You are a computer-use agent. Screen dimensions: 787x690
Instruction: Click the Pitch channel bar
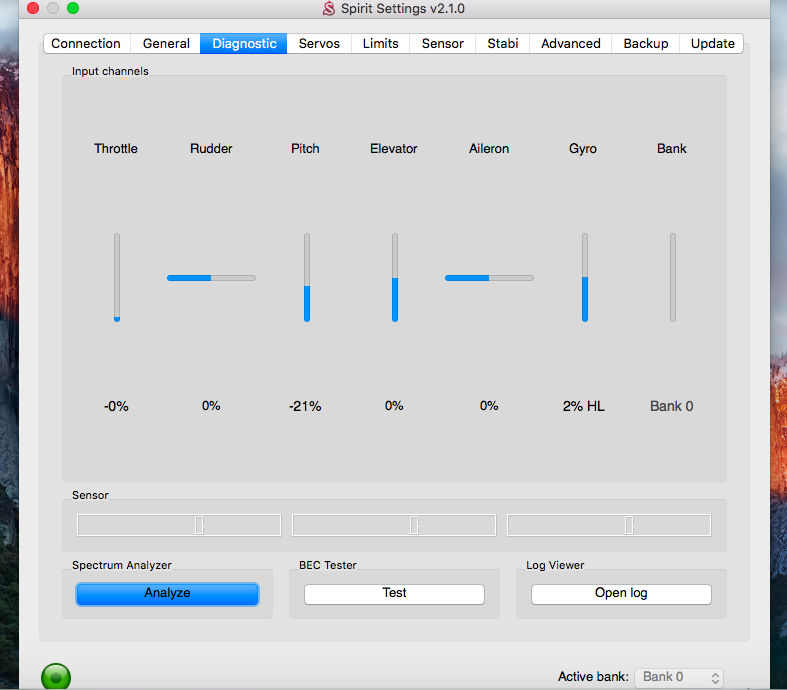pyautogui.click(x=307, y=278)
